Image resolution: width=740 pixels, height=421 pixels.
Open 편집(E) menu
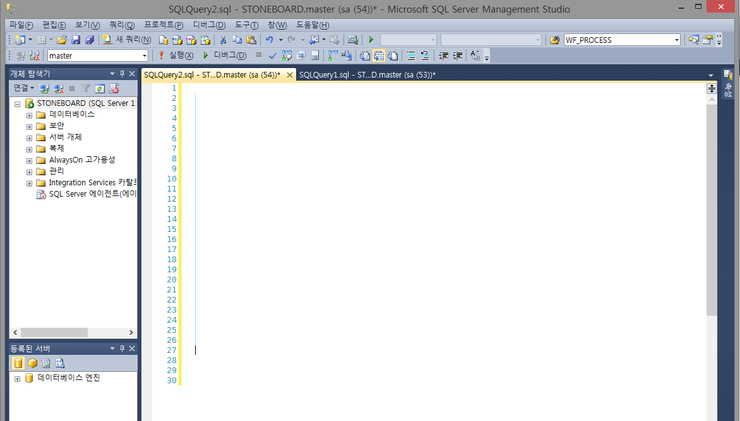54,25
